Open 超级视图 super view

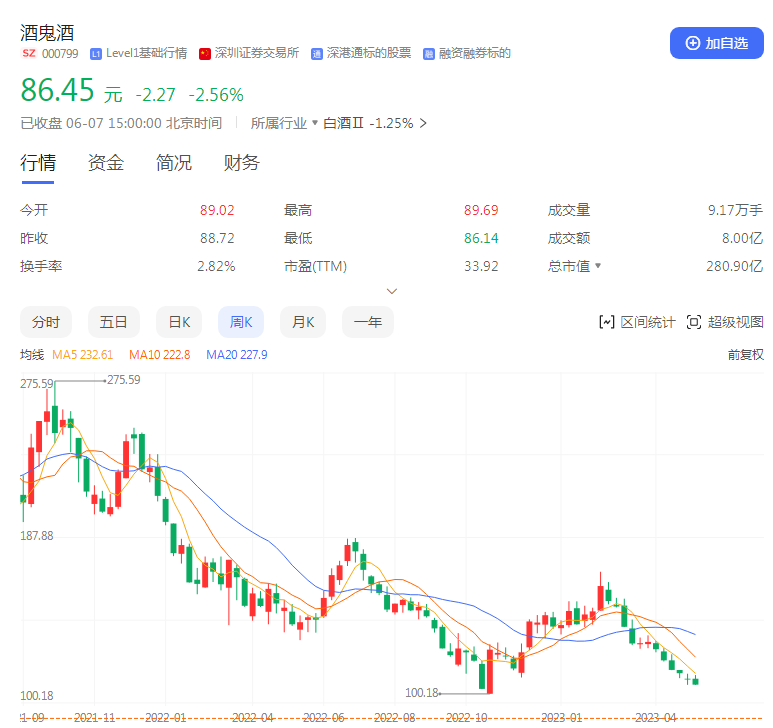[736, 322]
